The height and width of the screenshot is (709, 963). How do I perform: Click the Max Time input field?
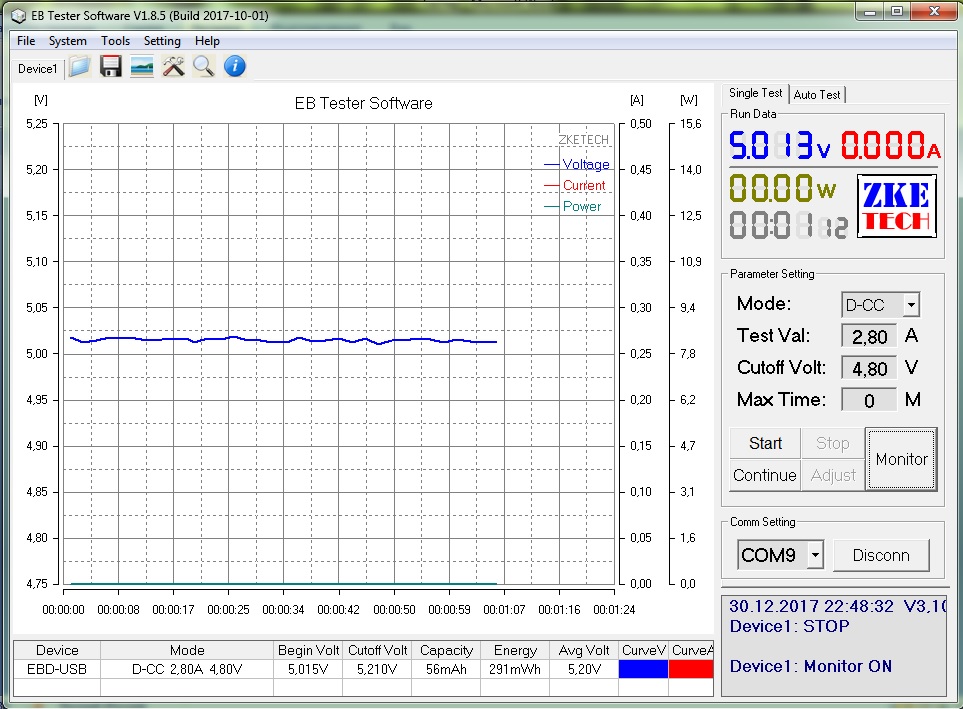(x=869, y=401)
